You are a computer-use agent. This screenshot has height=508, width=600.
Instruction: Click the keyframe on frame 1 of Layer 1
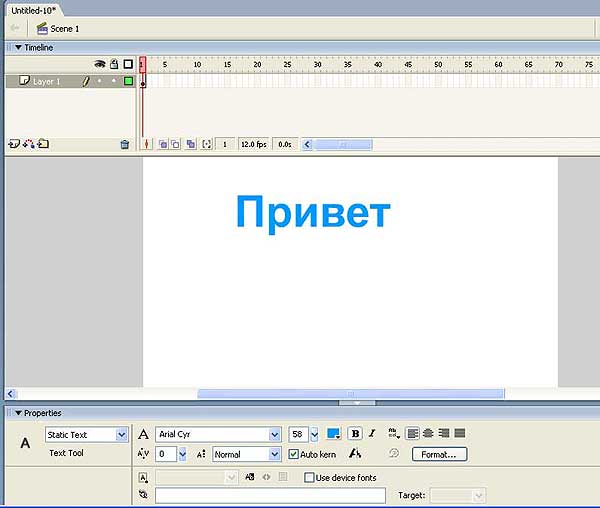(x=143, y=81)
